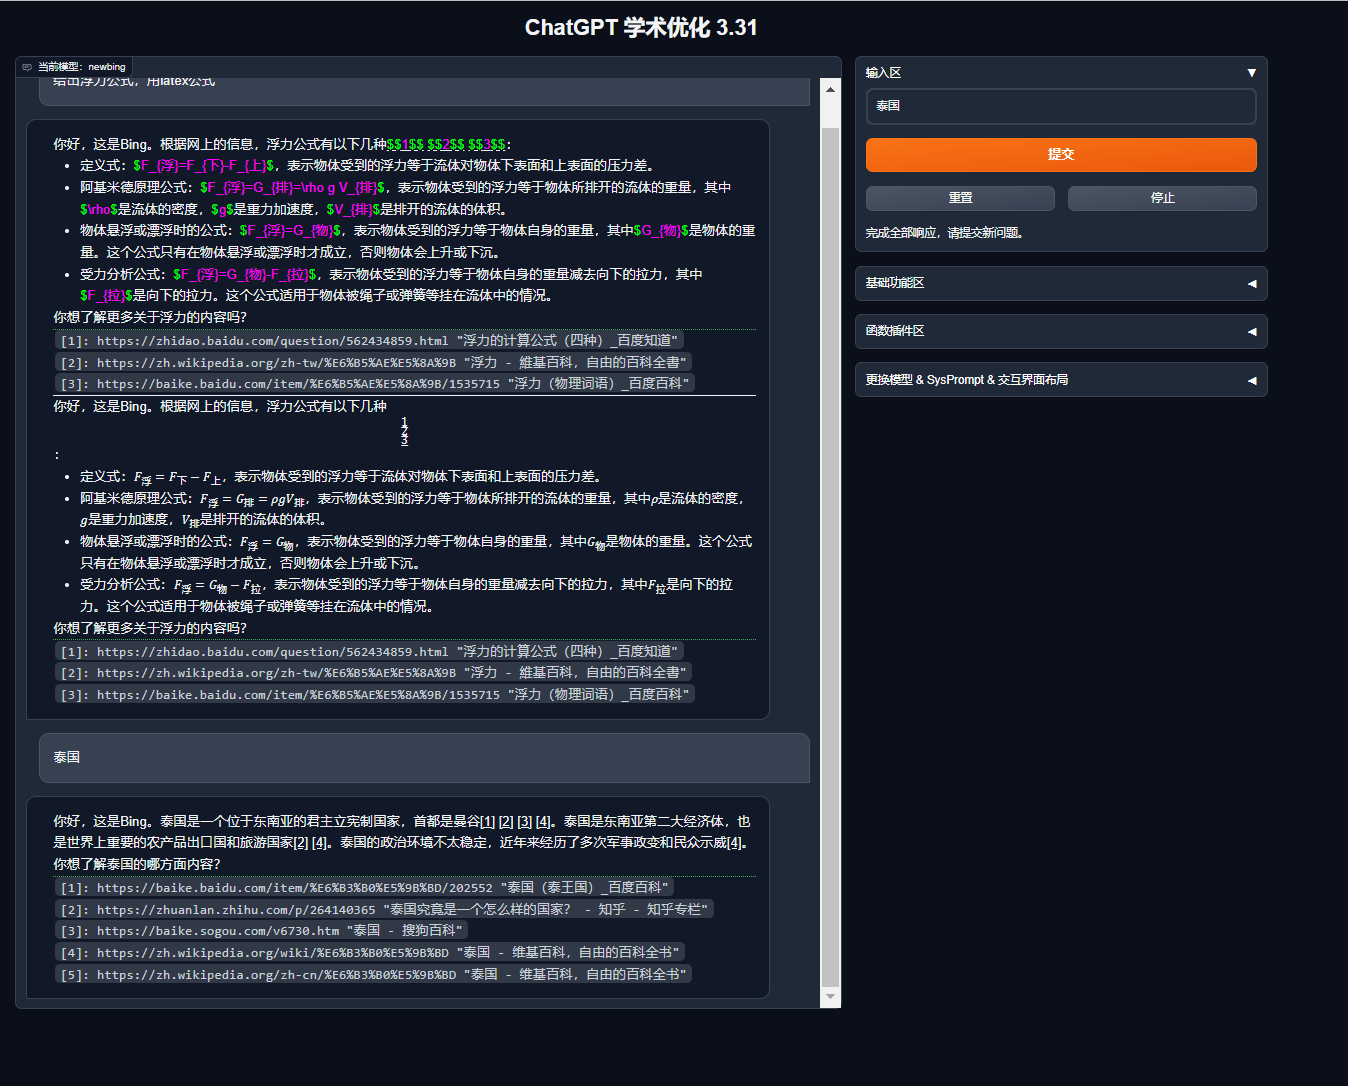Image resolution: width=1348 pixels, height=1086 pixels.
Task: Click the Thailand [1] baike.baidu.com 泰国（泰王国）百度百科 source line
Action: [365, 888]
